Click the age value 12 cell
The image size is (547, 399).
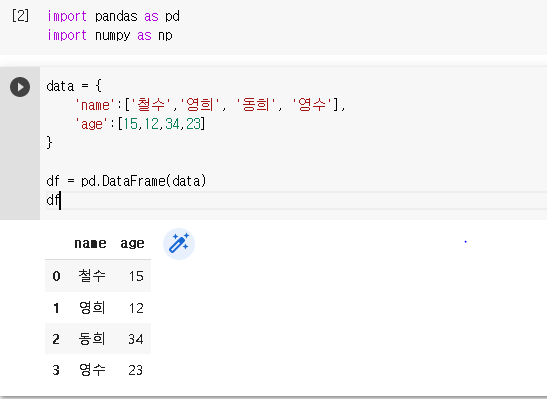click(x=136, y=308)
